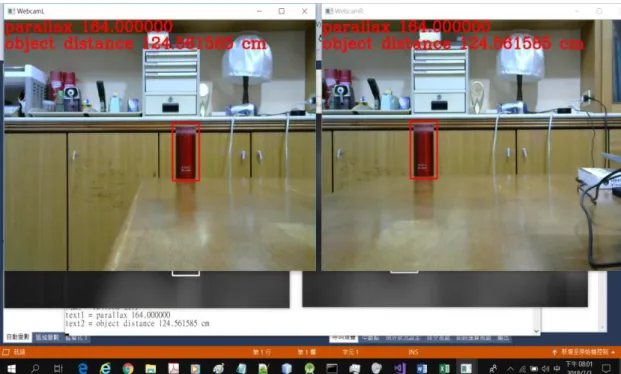Click the 第 1 行 status bar entry

(262, 352)
